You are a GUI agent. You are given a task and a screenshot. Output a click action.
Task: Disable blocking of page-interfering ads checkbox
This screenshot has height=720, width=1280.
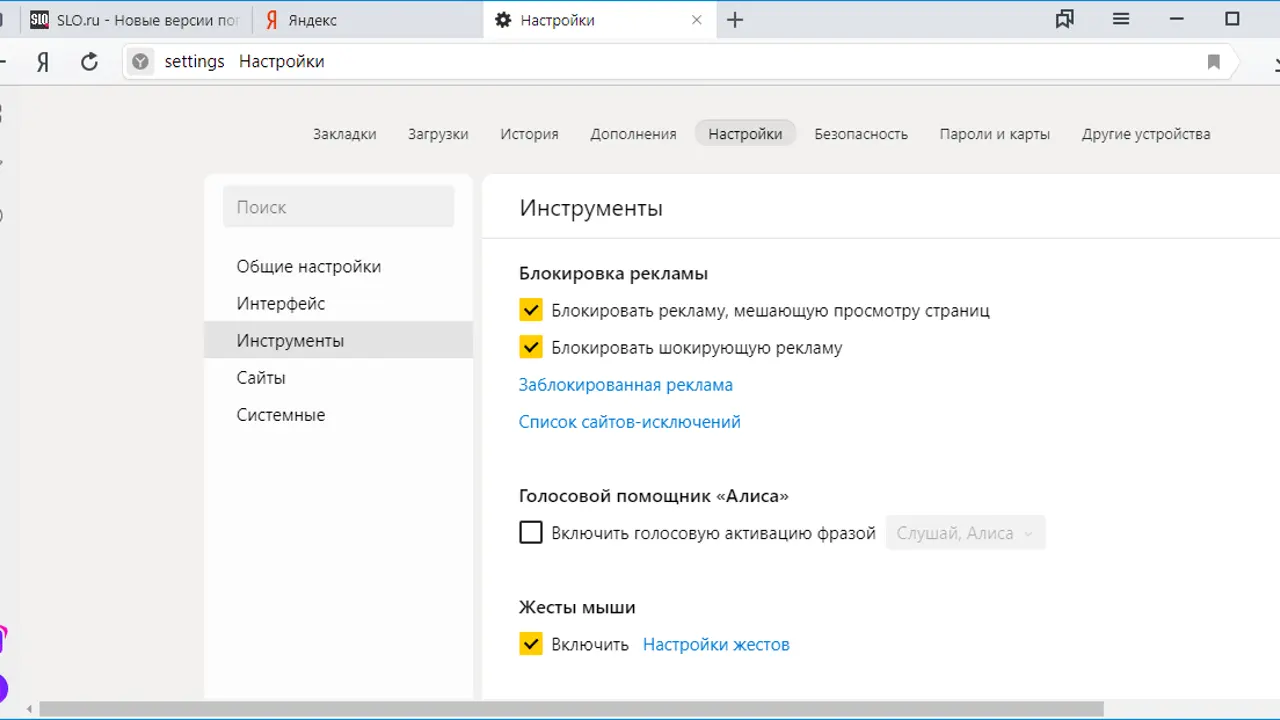click(531, 311)
